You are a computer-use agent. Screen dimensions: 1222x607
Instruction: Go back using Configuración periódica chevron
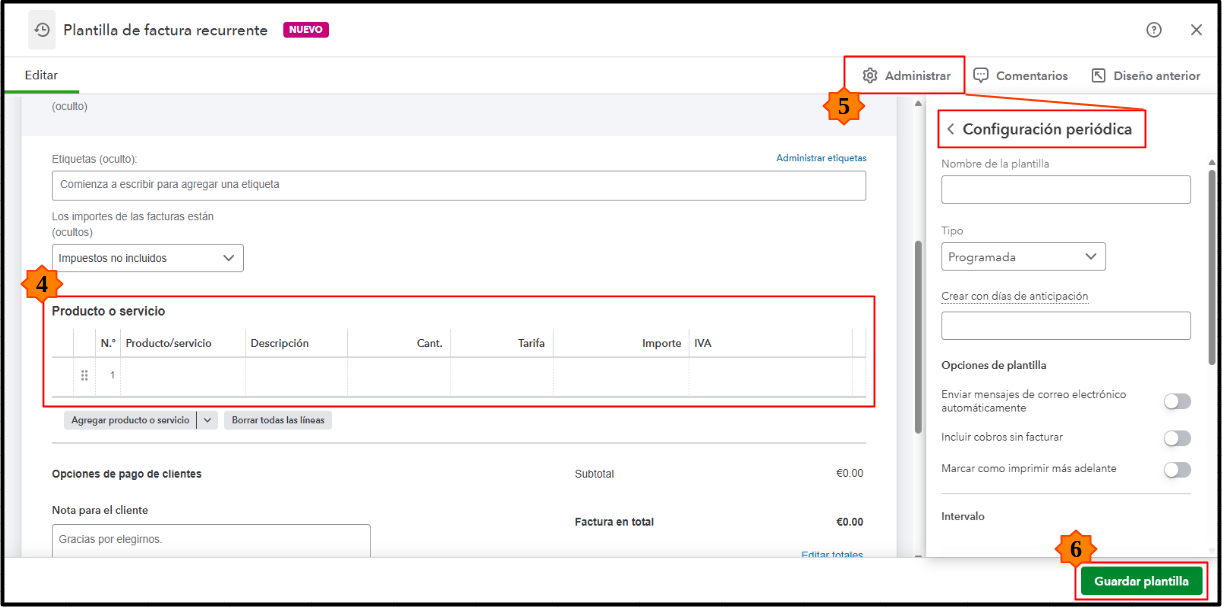click(951, 129)
